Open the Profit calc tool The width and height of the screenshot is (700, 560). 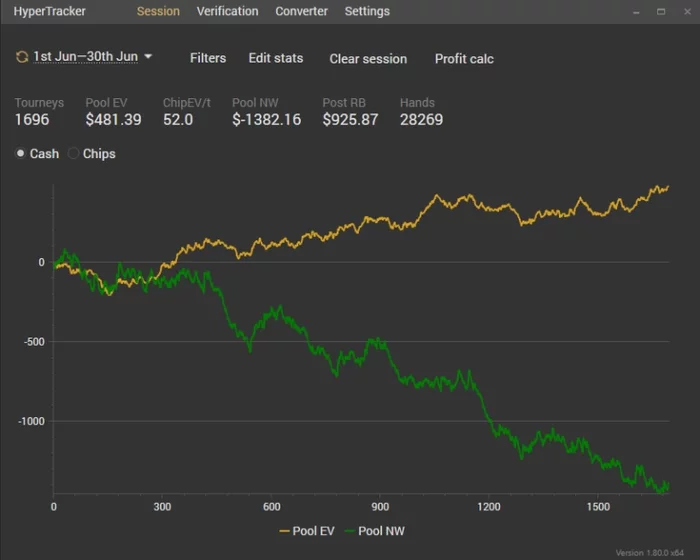point(464,59)
